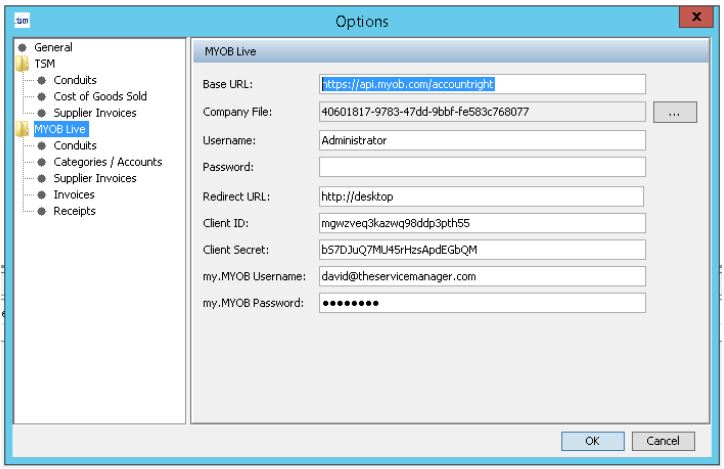Open Conduits under MYOB Live
The image size is (724, 469).
[x=75, y=146]
